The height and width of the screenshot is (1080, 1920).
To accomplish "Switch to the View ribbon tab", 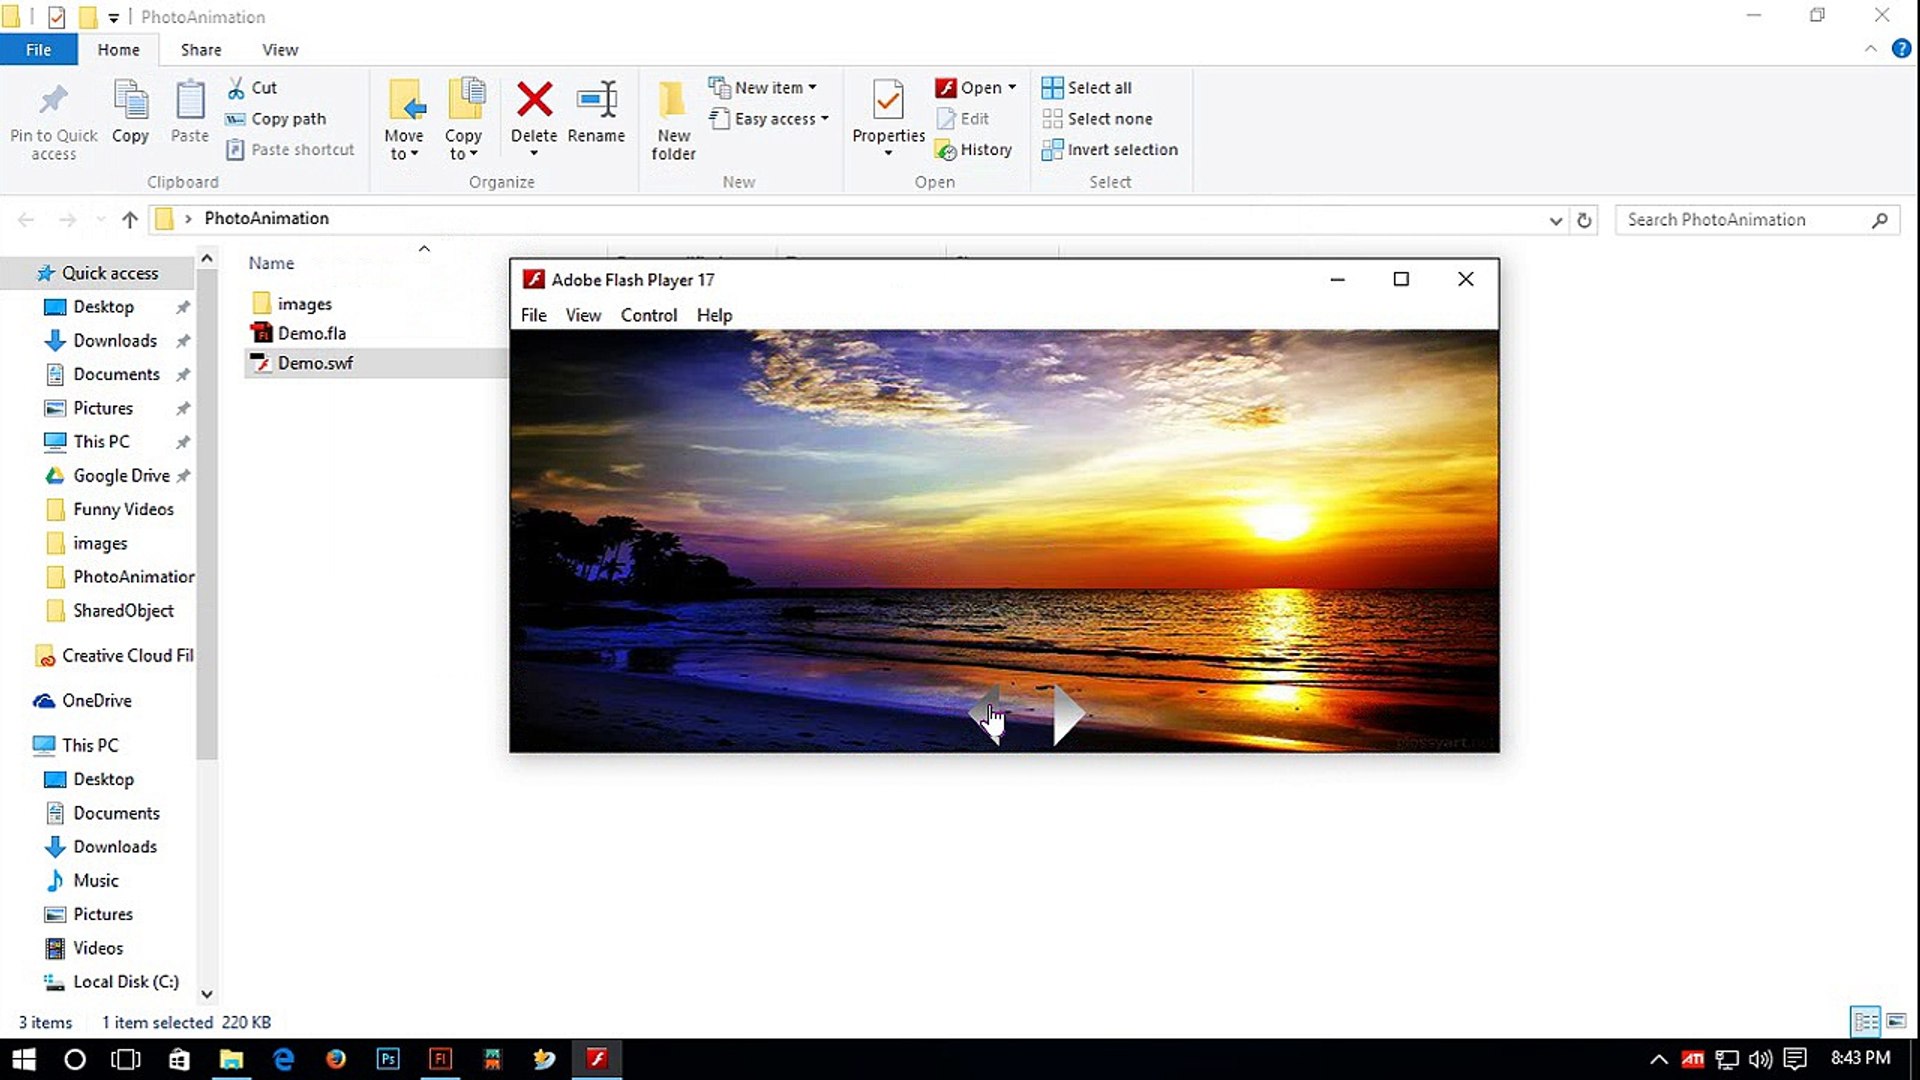I will tap(279, 50).
